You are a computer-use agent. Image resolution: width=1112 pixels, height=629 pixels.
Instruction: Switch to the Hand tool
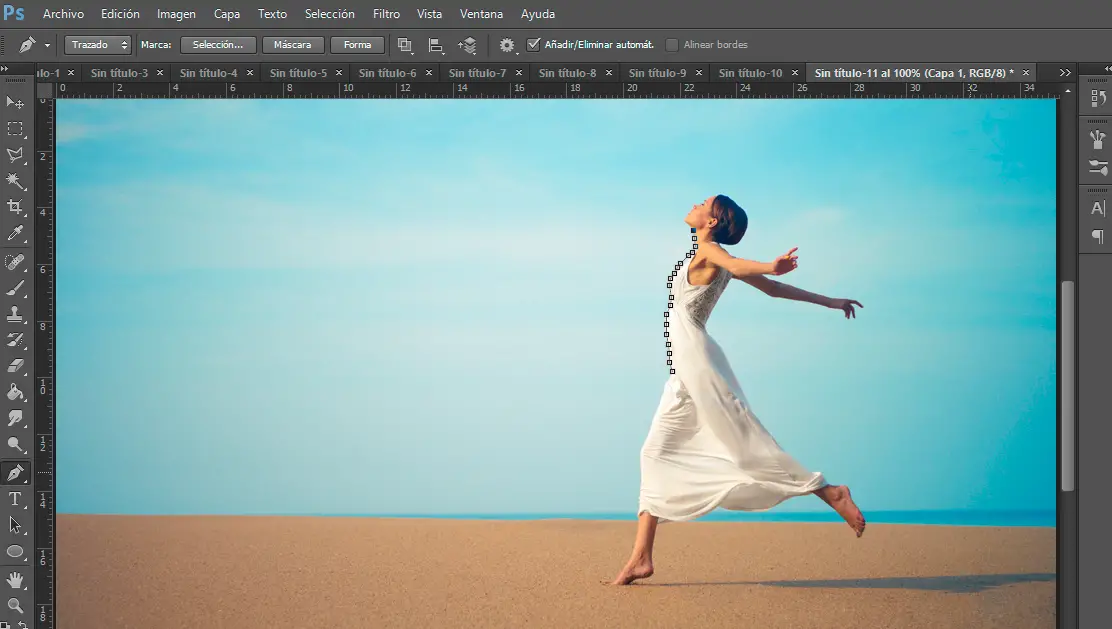pyautogui.click(x=15, y=579)
